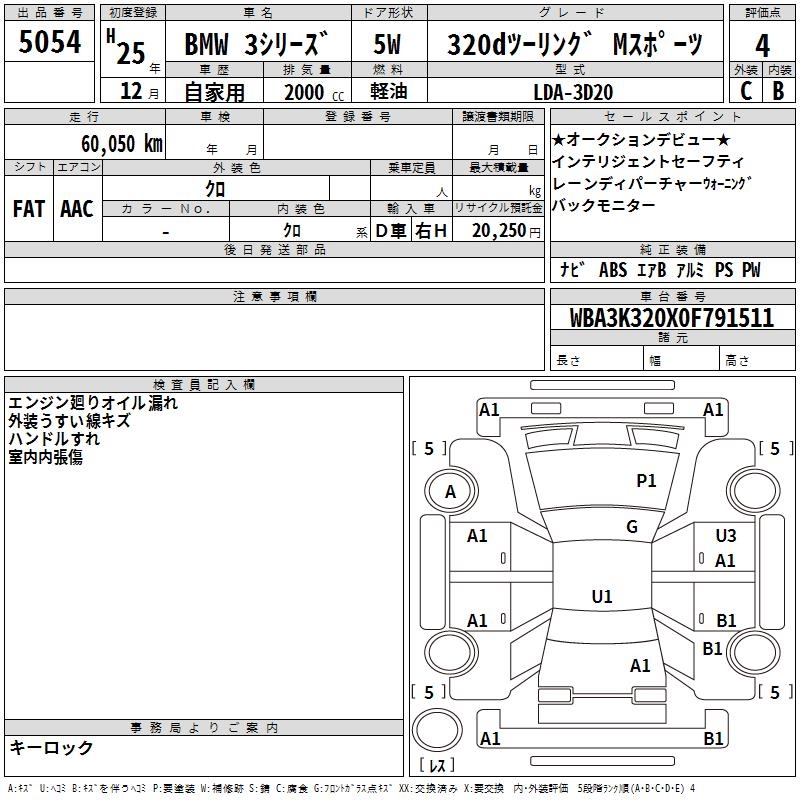Viewport: 800px width, 800px height.
Task: Click the ABS equipment label
Action: pos(613,269)
